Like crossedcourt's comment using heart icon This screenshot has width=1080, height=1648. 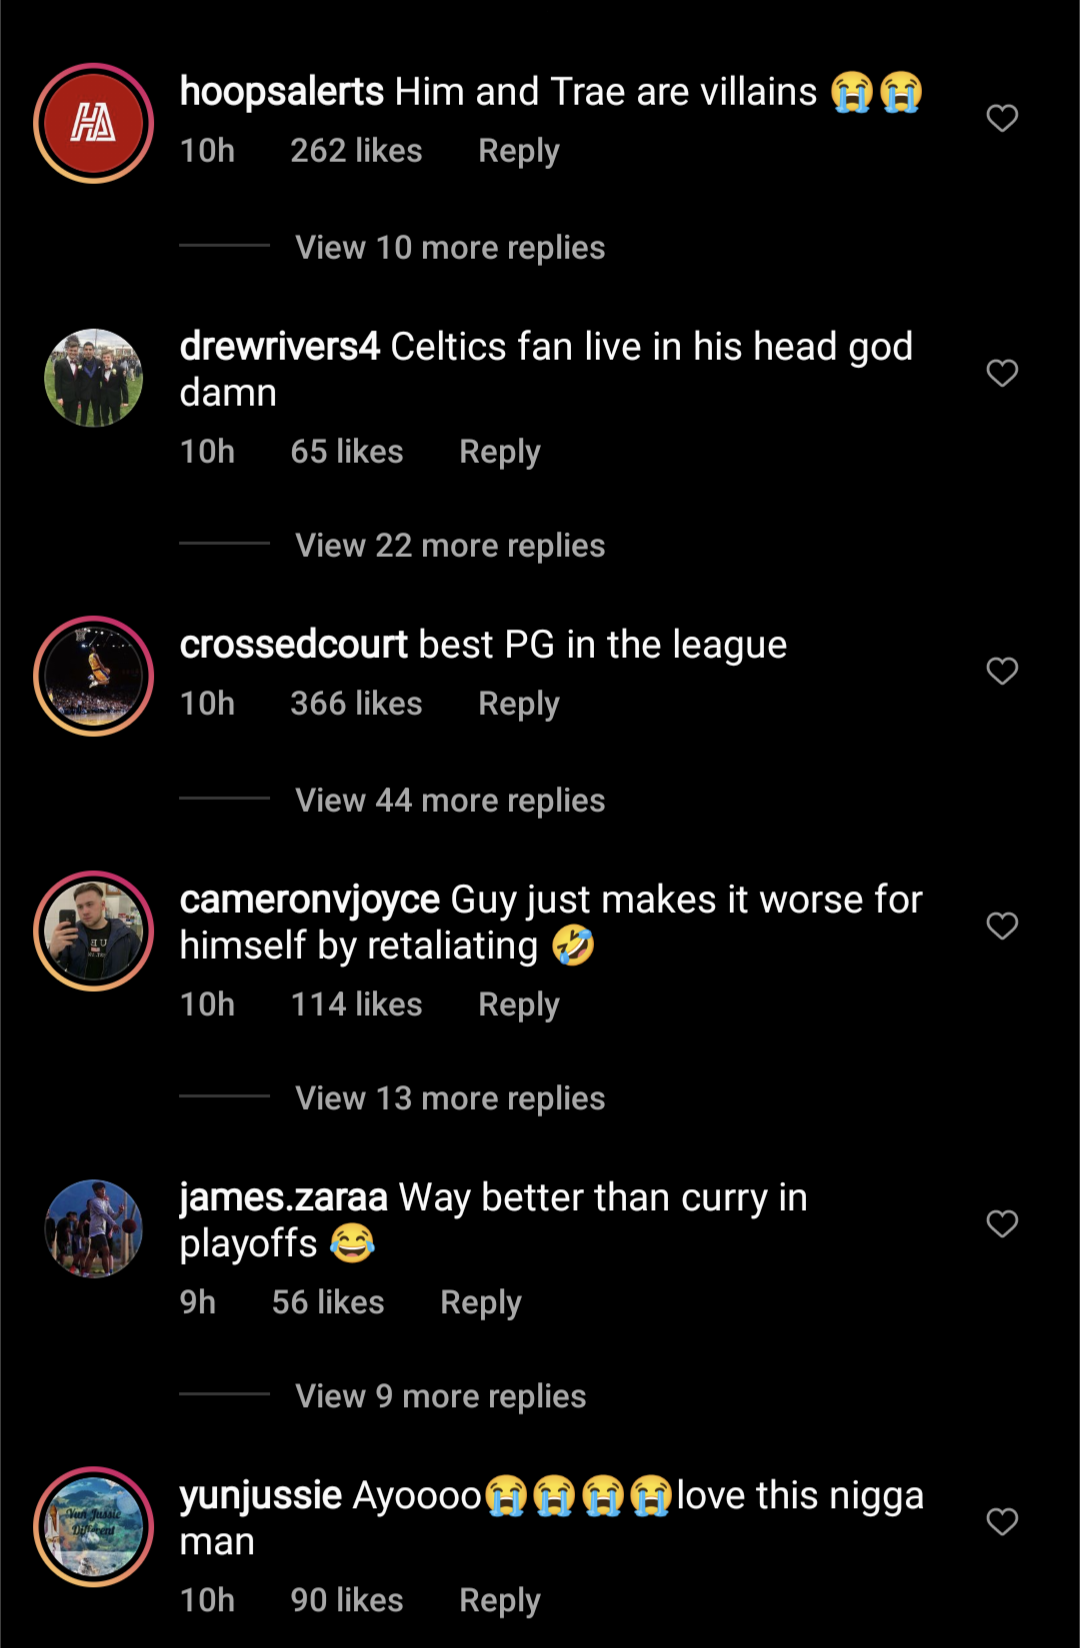coord(1002,670)
